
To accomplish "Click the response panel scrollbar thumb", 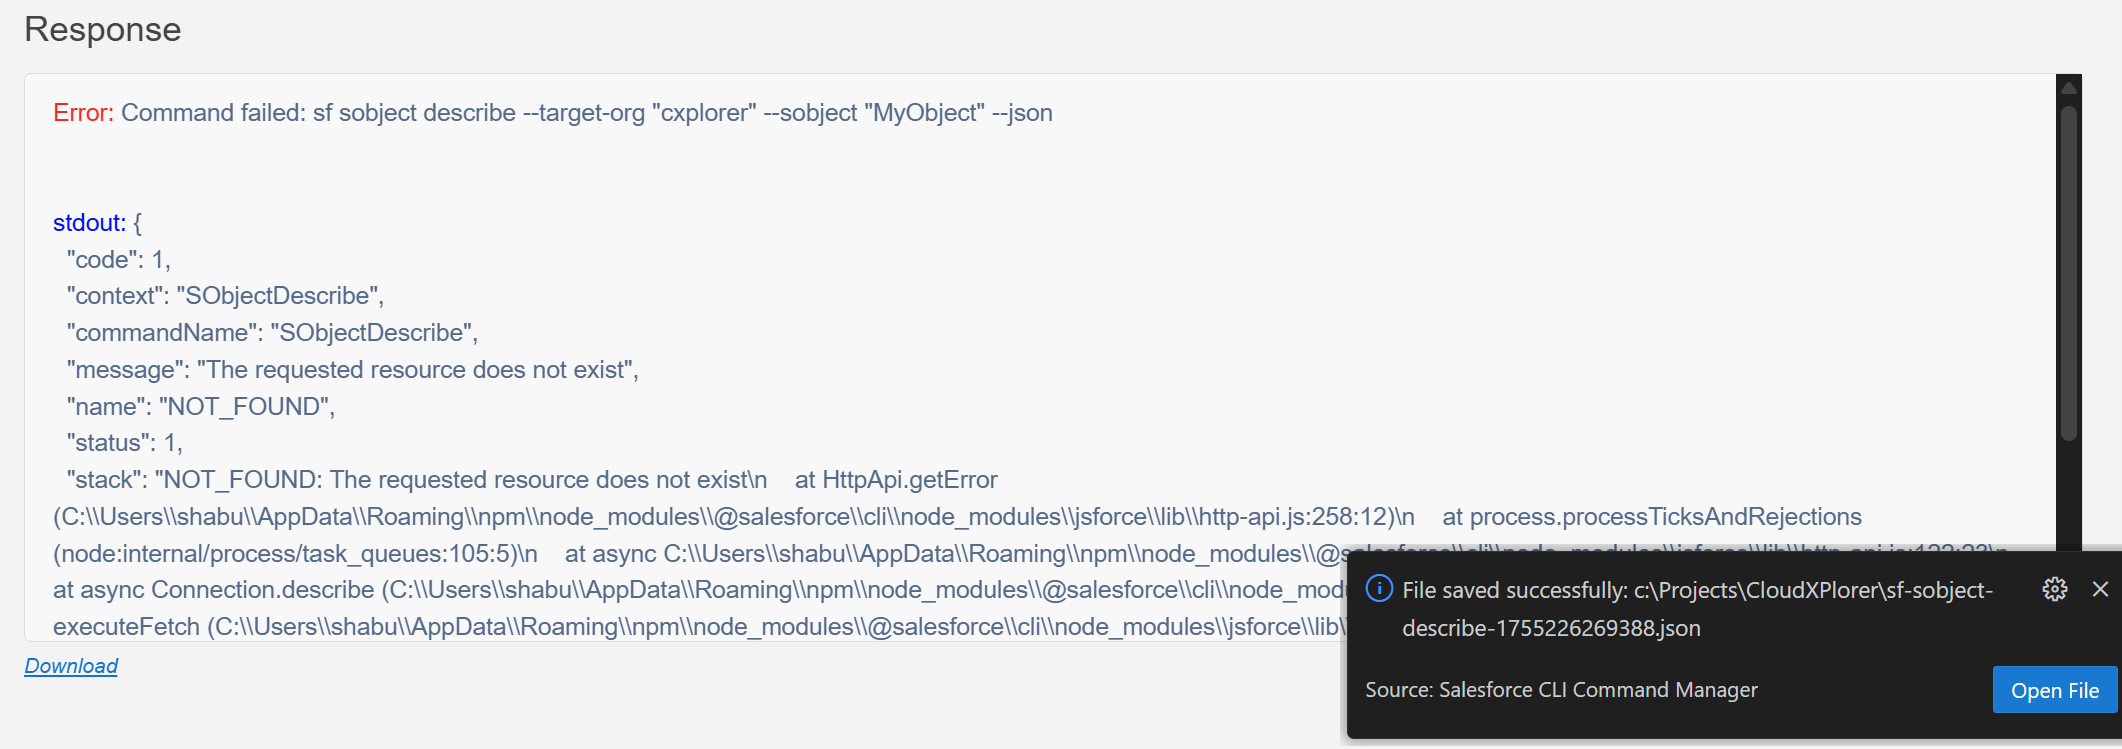I will pyautogui.click(x=2069, y=272).
